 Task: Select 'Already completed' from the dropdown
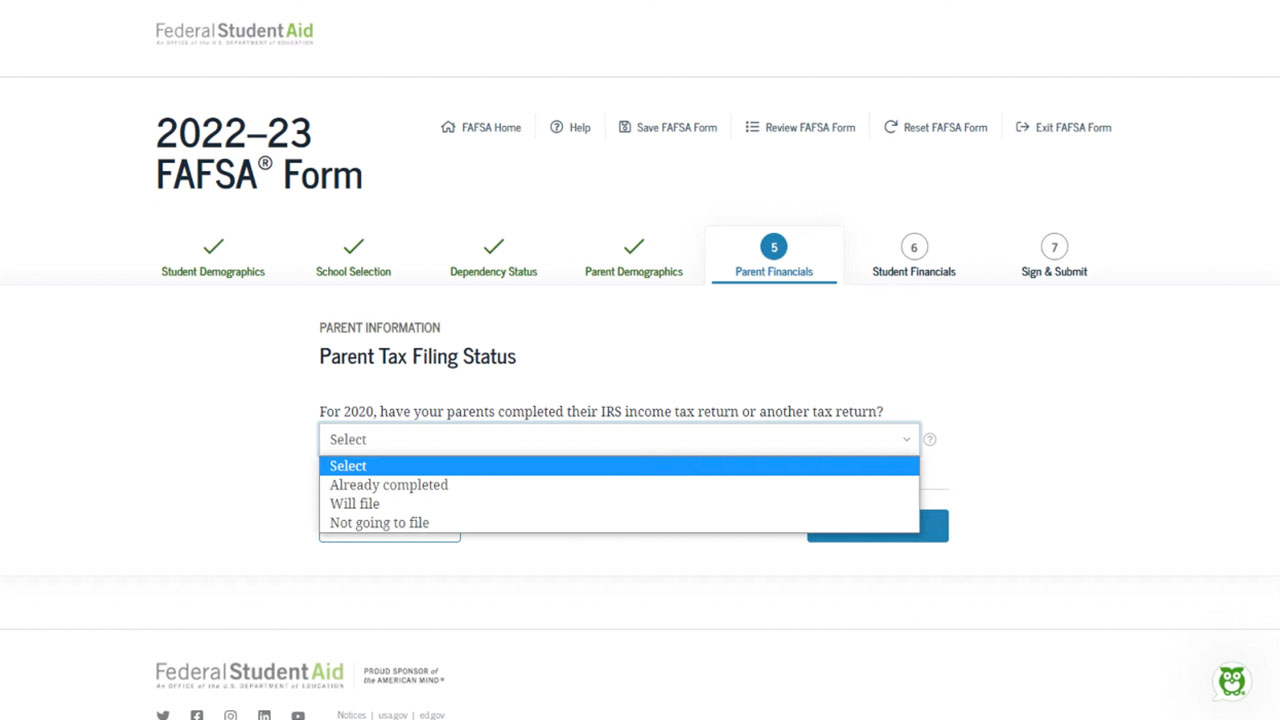point(389,484)
